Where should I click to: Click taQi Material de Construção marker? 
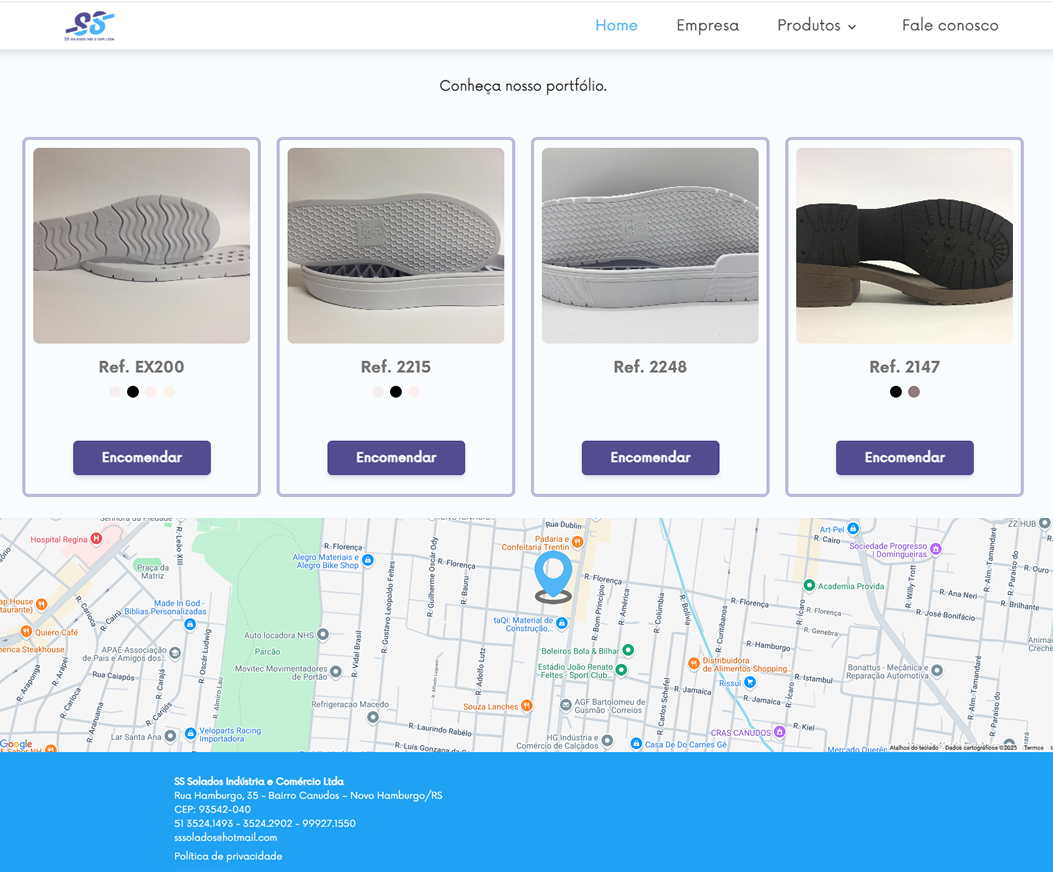(561, 623)
